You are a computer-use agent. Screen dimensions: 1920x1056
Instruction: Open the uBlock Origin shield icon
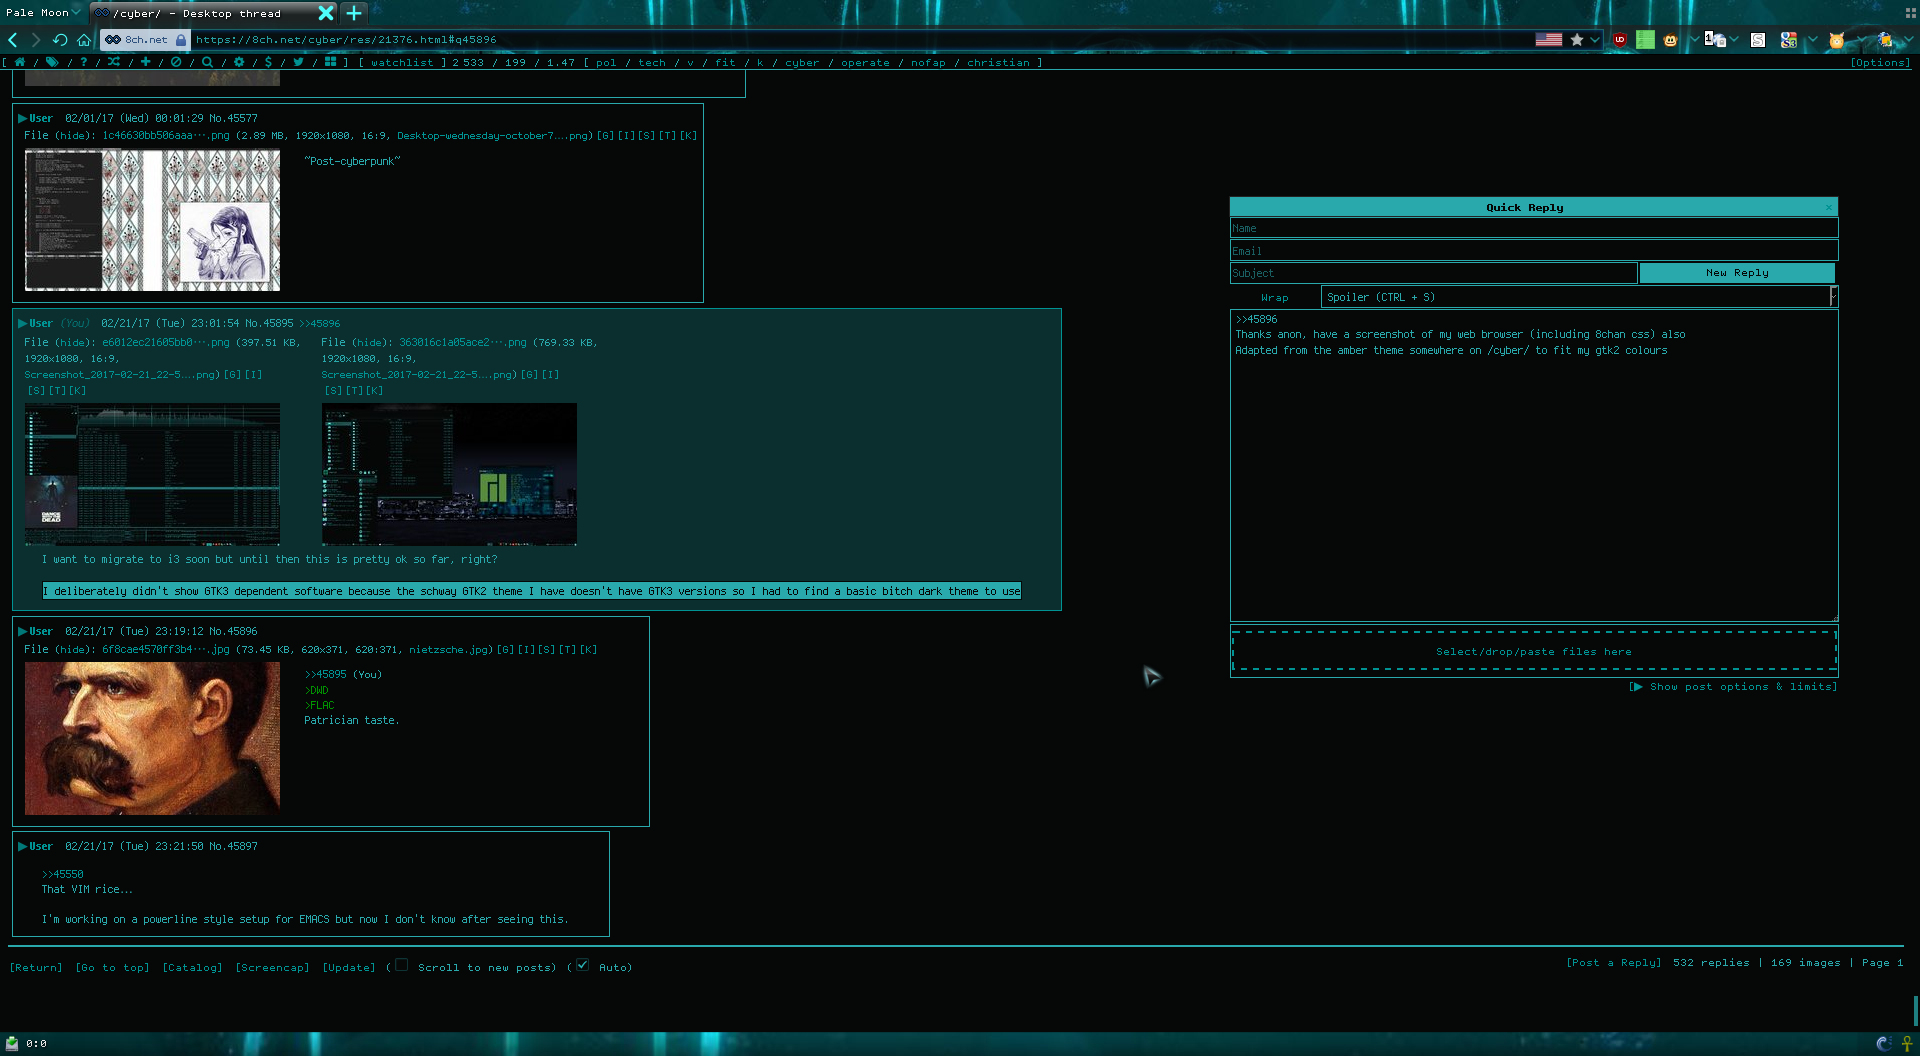[1620, 40]
